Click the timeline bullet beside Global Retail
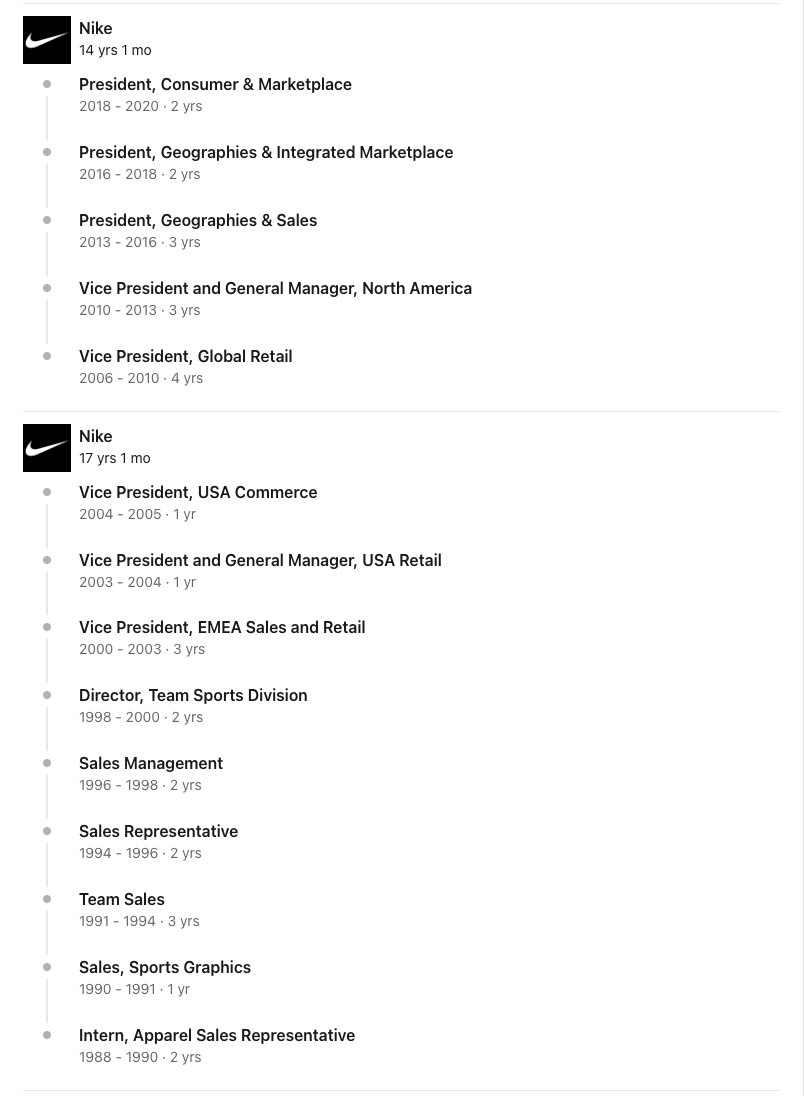 coord(47,356)
